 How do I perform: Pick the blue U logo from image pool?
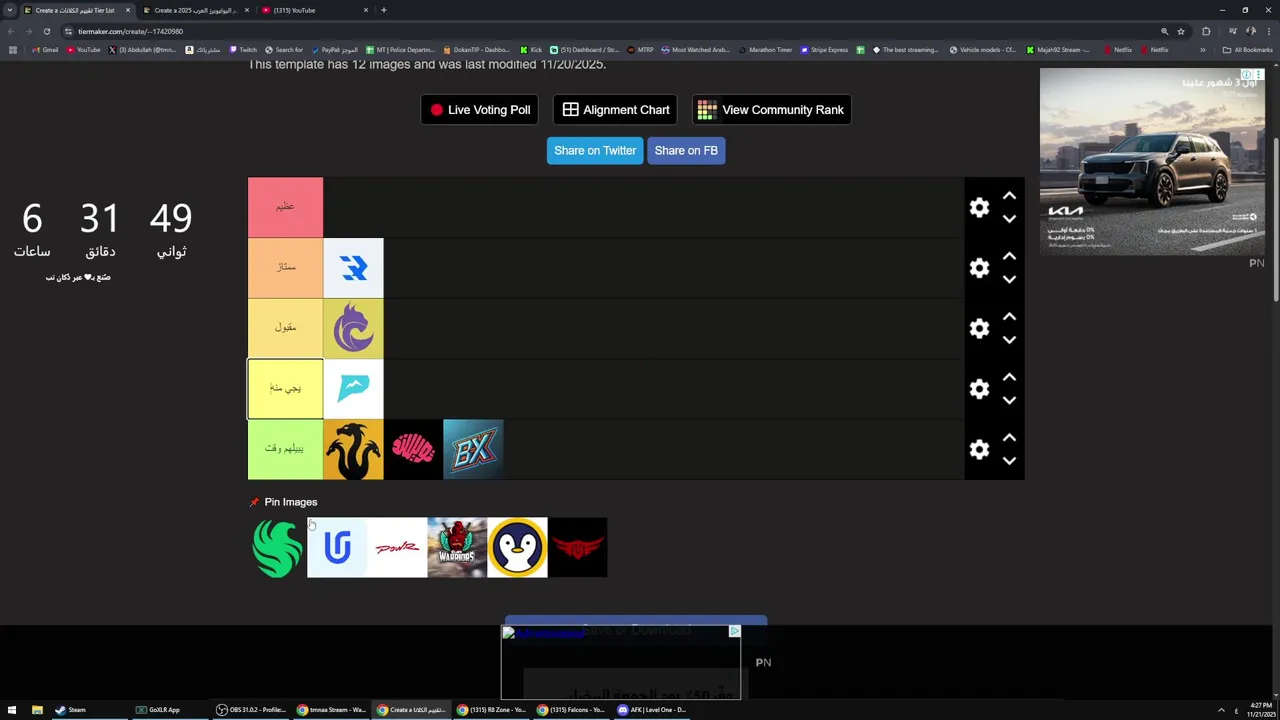337,547
